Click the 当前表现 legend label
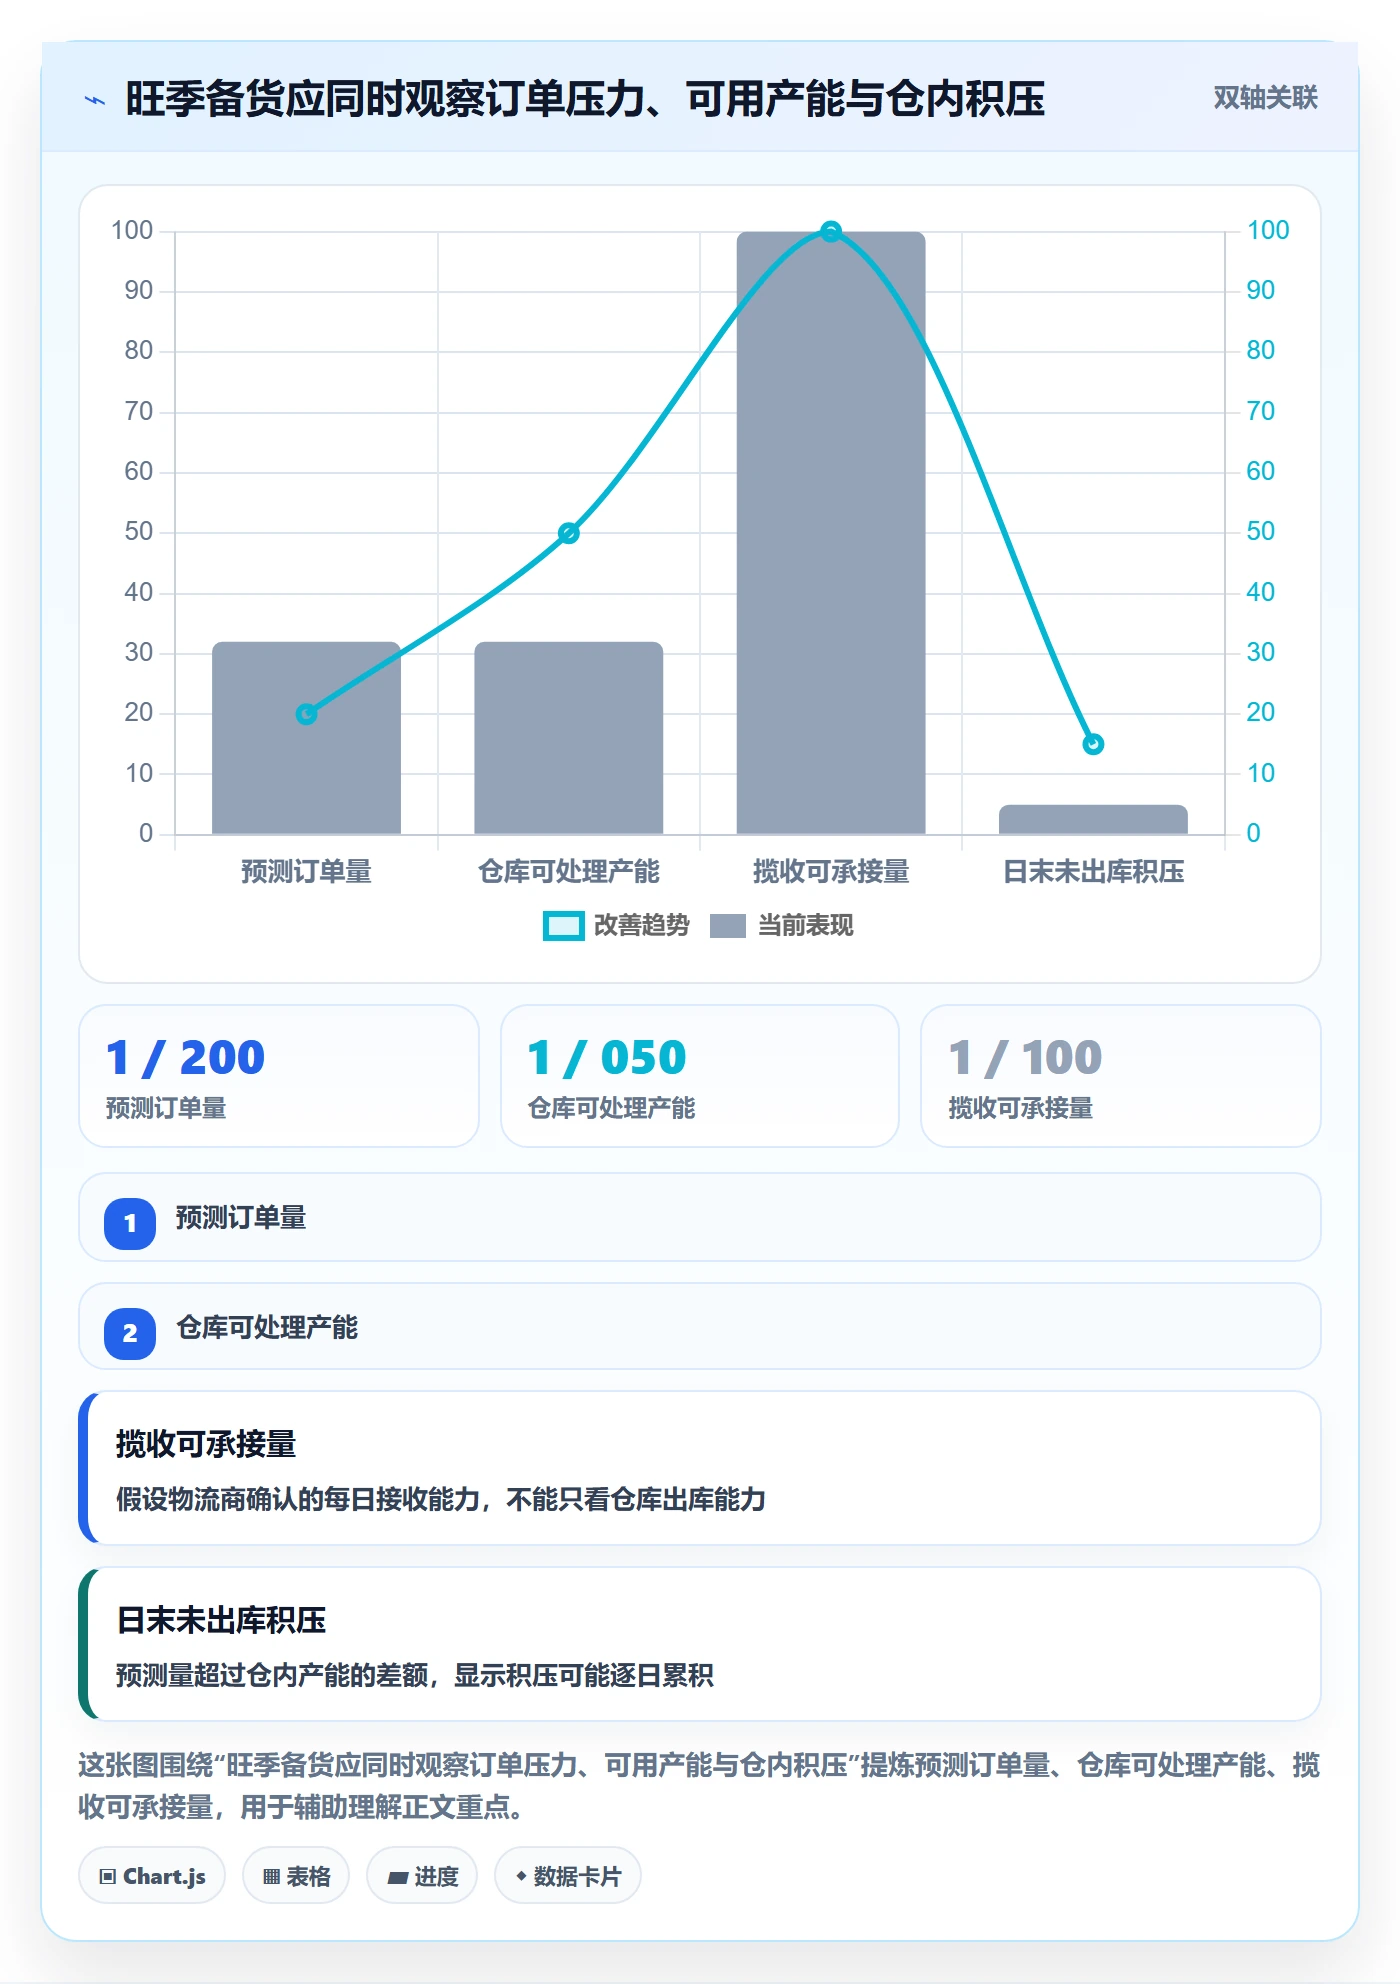1400x1984 pixels. 805,926
